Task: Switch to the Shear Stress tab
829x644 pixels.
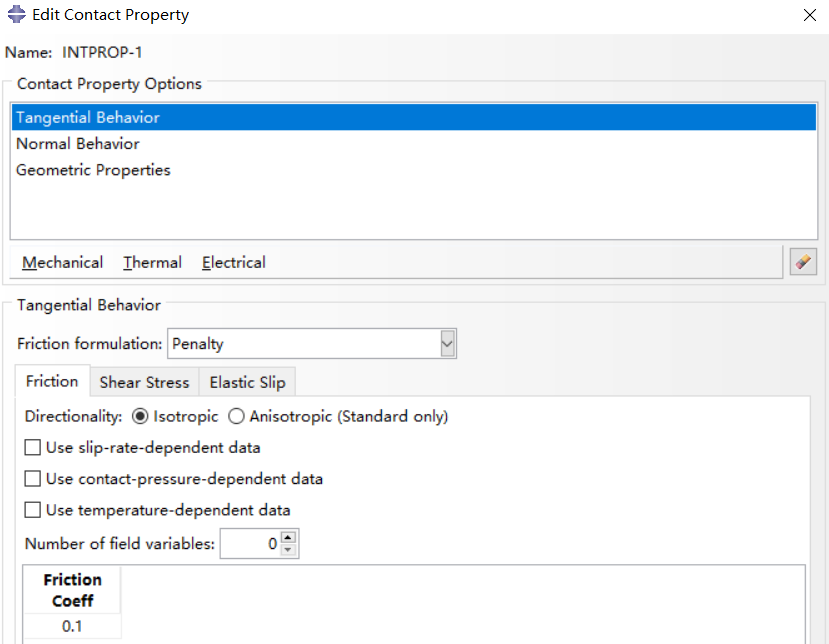Action: point(144,382)
